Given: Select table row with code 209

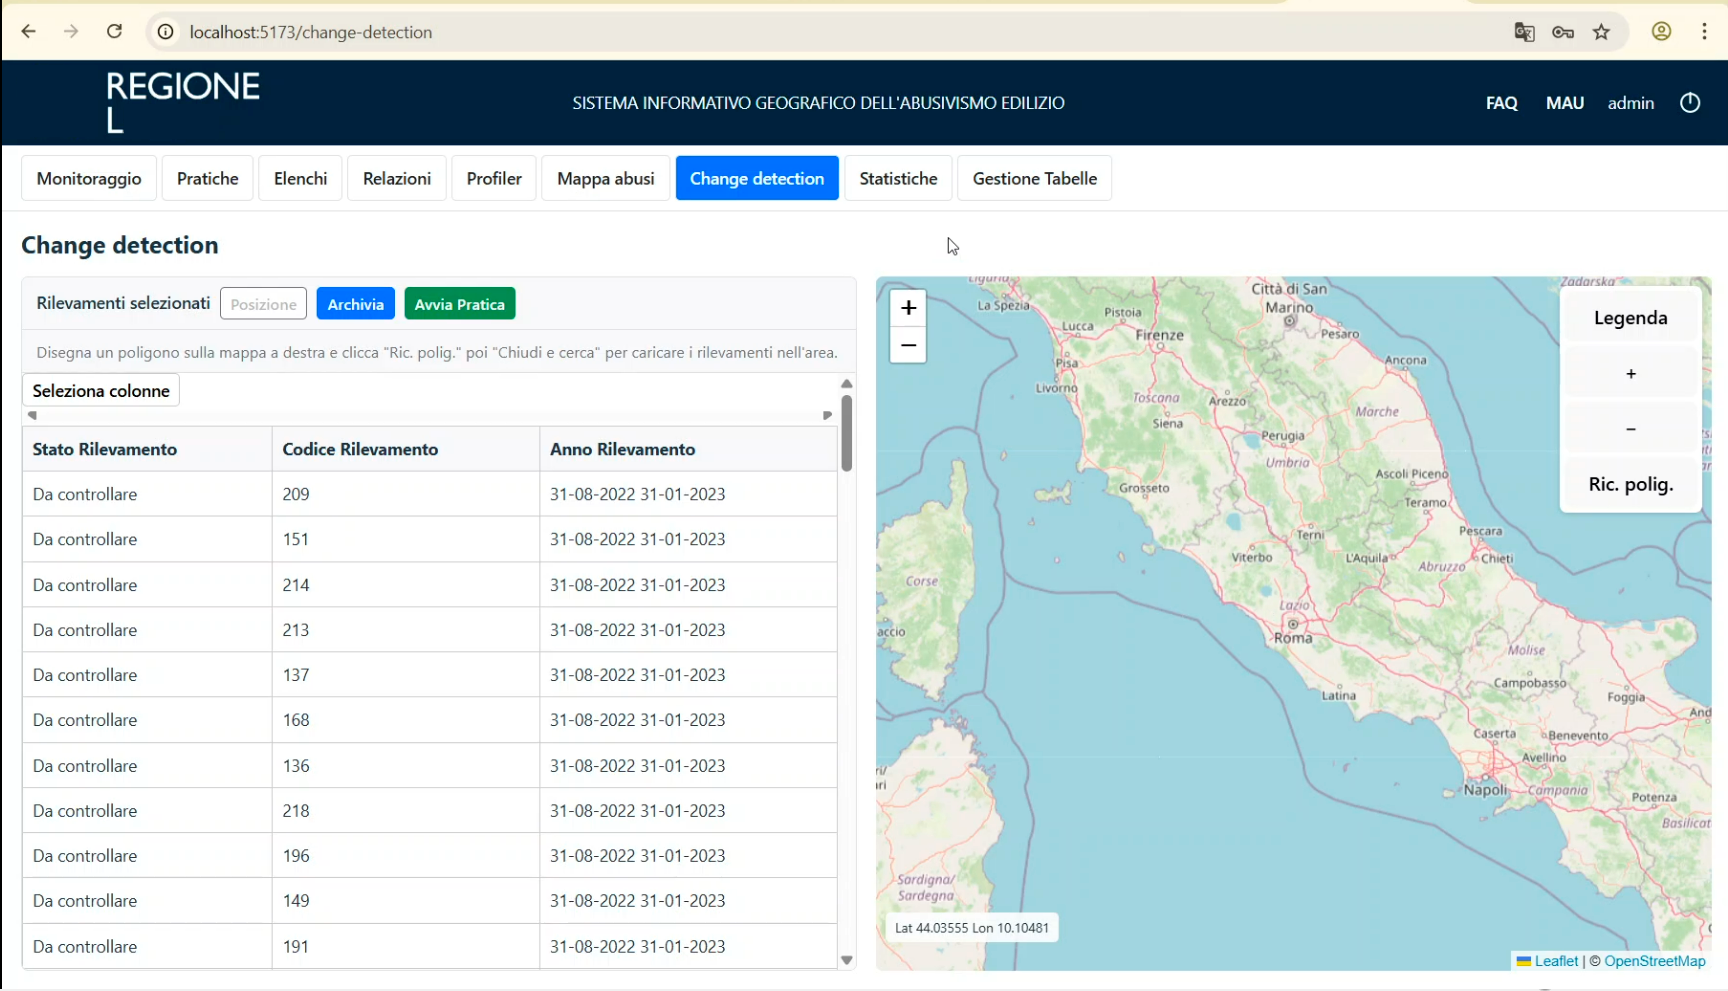Looking at the screenshot, I should 430,494.
